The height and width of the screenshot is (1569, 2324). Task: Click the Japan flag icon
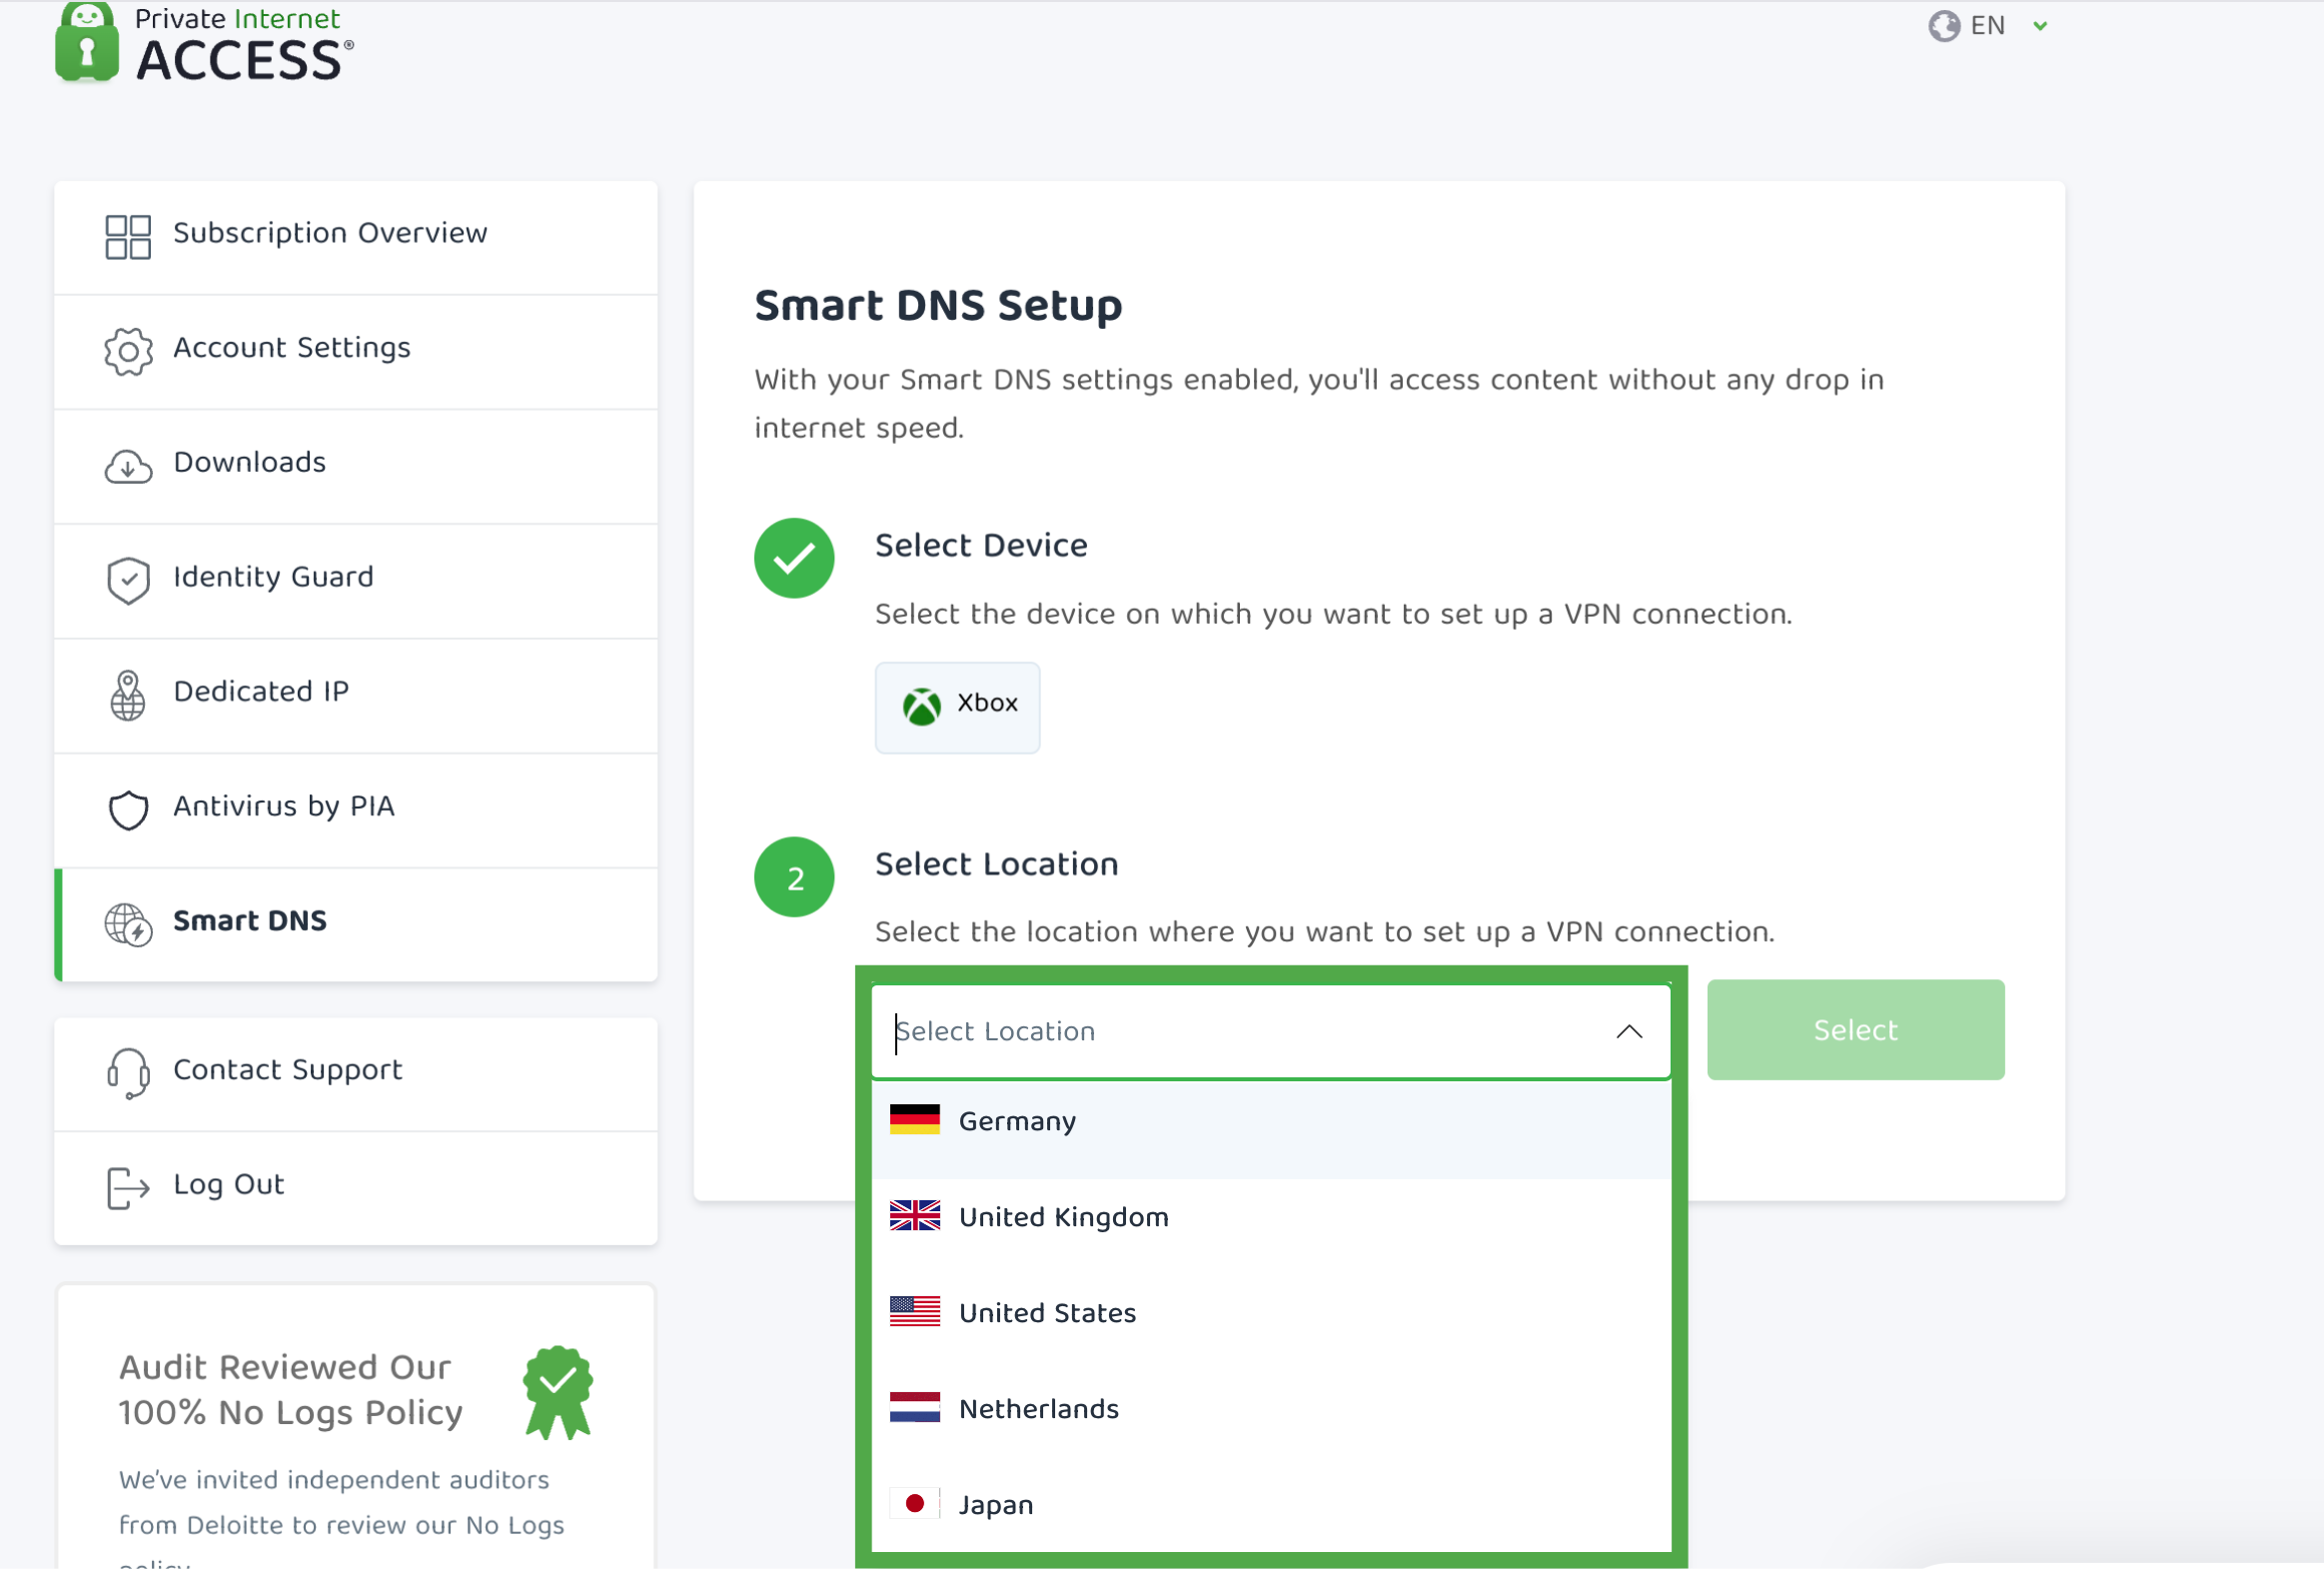tap(914, 1504)
